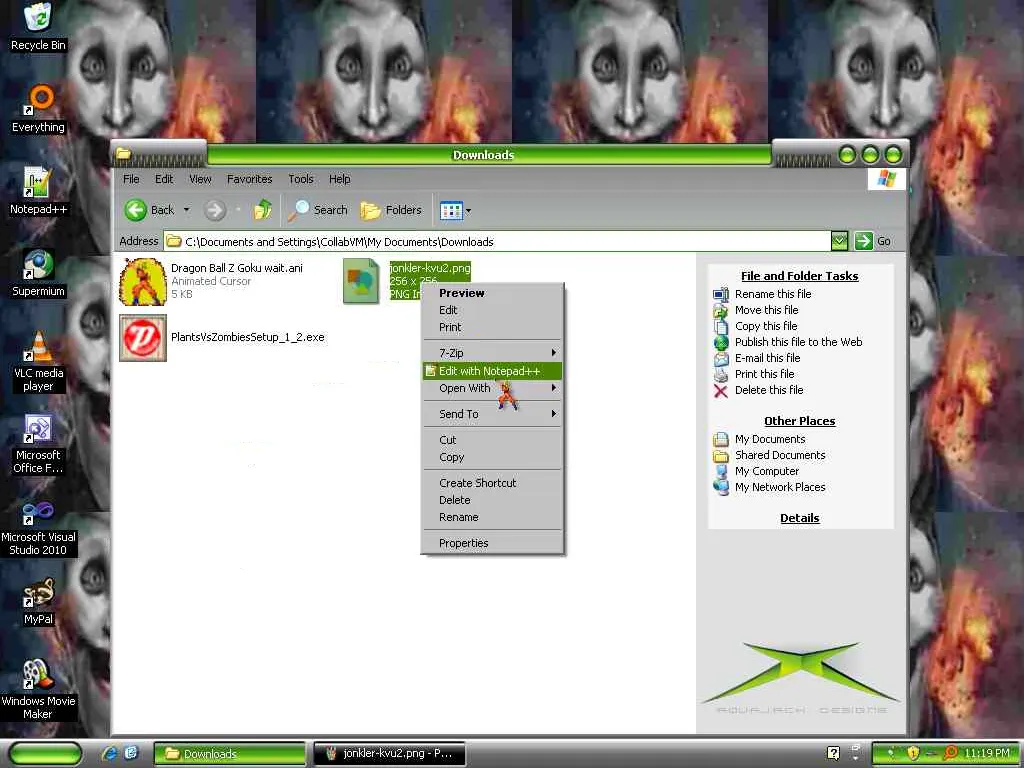Select Edit with Notepad++ menu entry
The image size is (1024, 768).
coord(492,371)
